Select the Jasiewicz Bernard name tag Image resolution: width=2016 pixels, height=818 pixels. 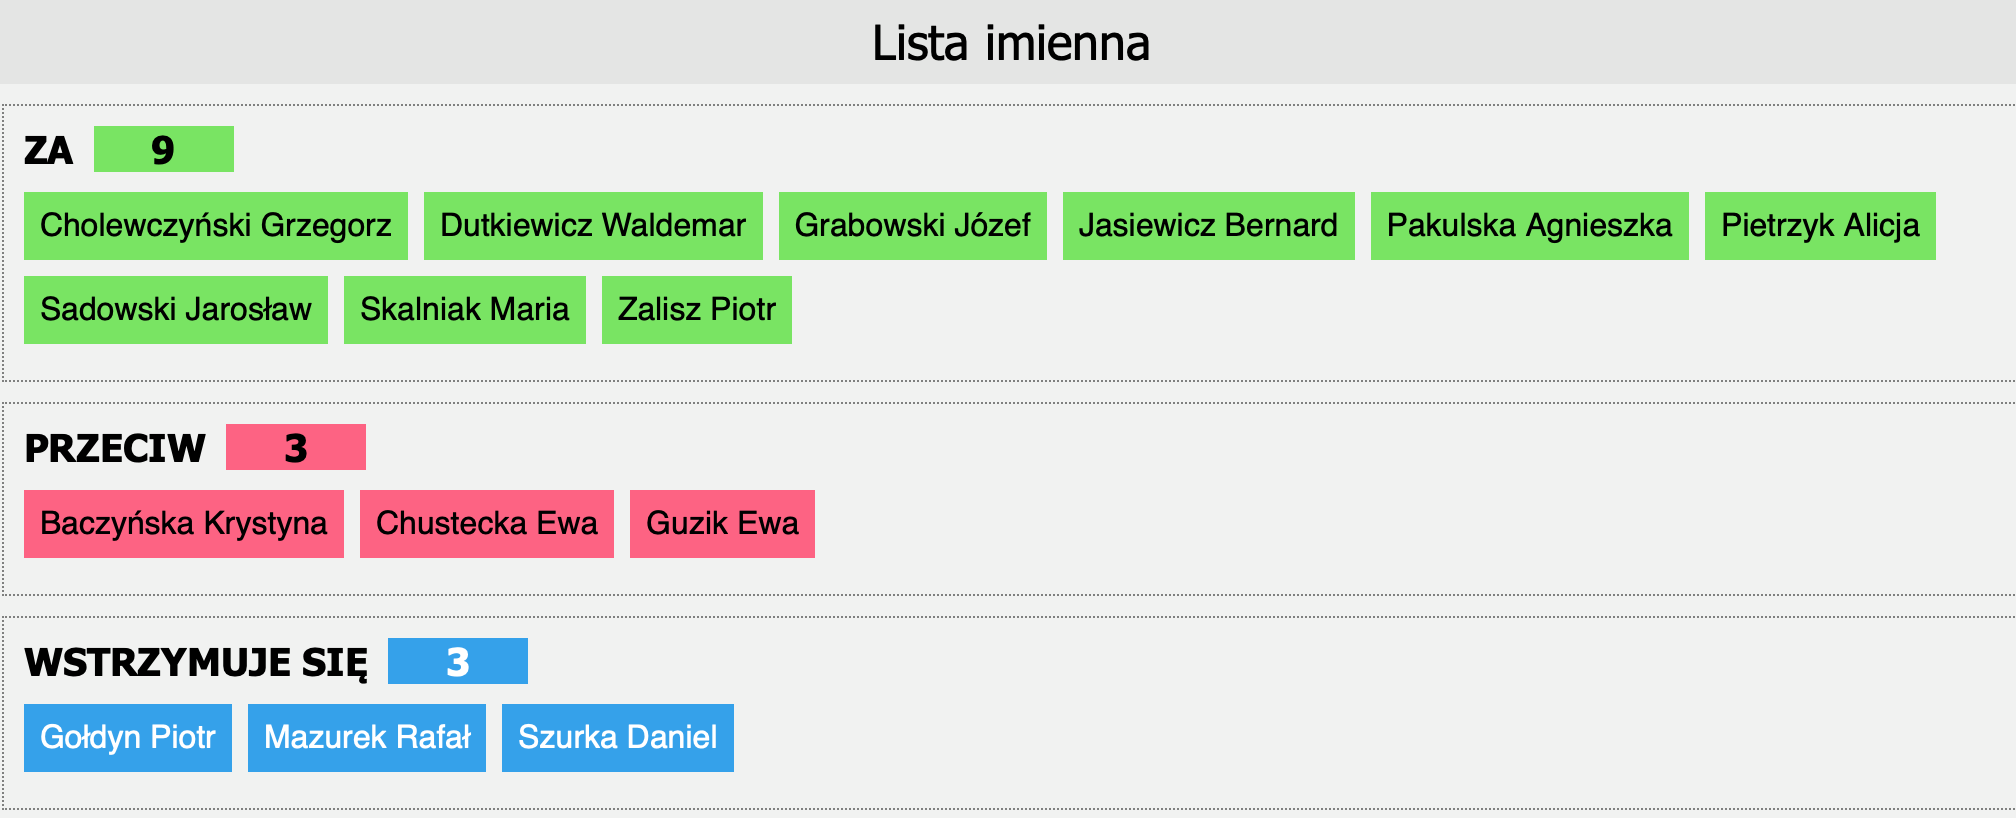(x=1209, y=226)
